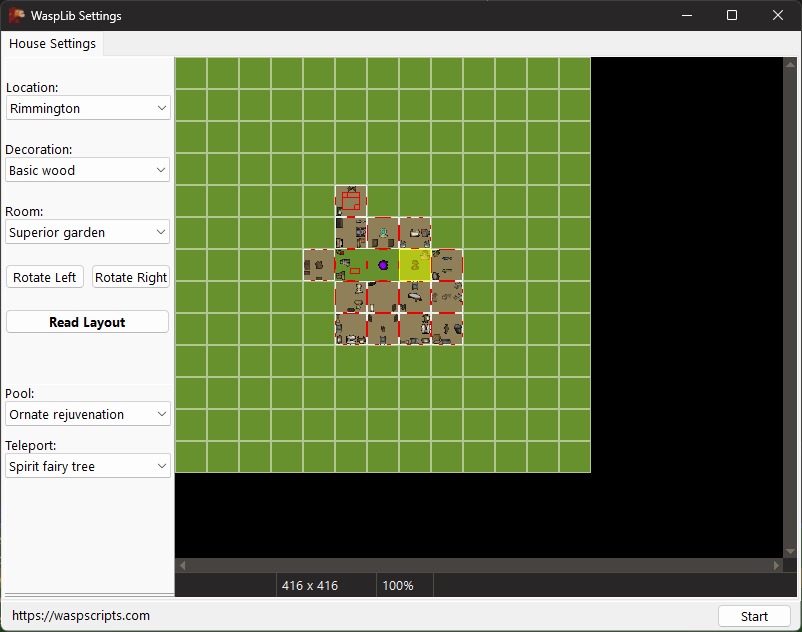Switch to the House Settings tab

click(53, 44)
